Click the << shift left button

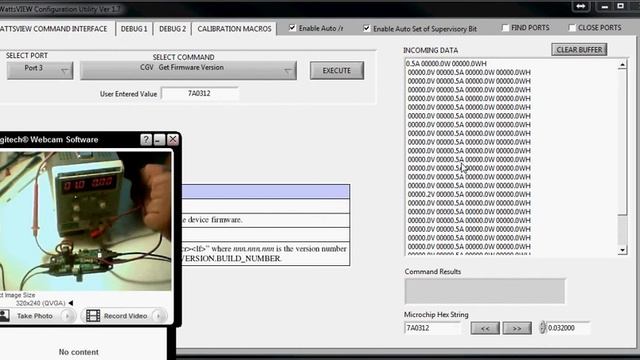tap(485, 328)
